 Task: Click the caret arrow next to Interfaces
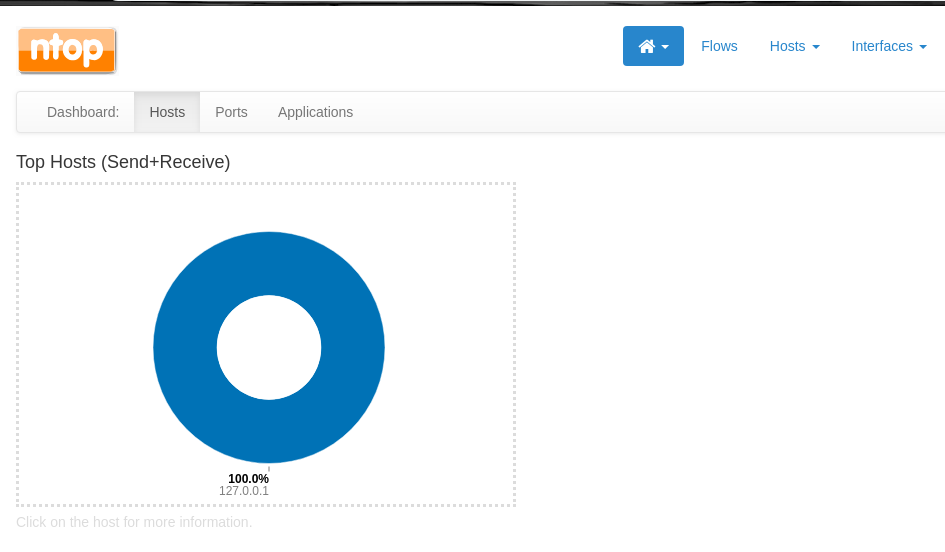point(923,47)
